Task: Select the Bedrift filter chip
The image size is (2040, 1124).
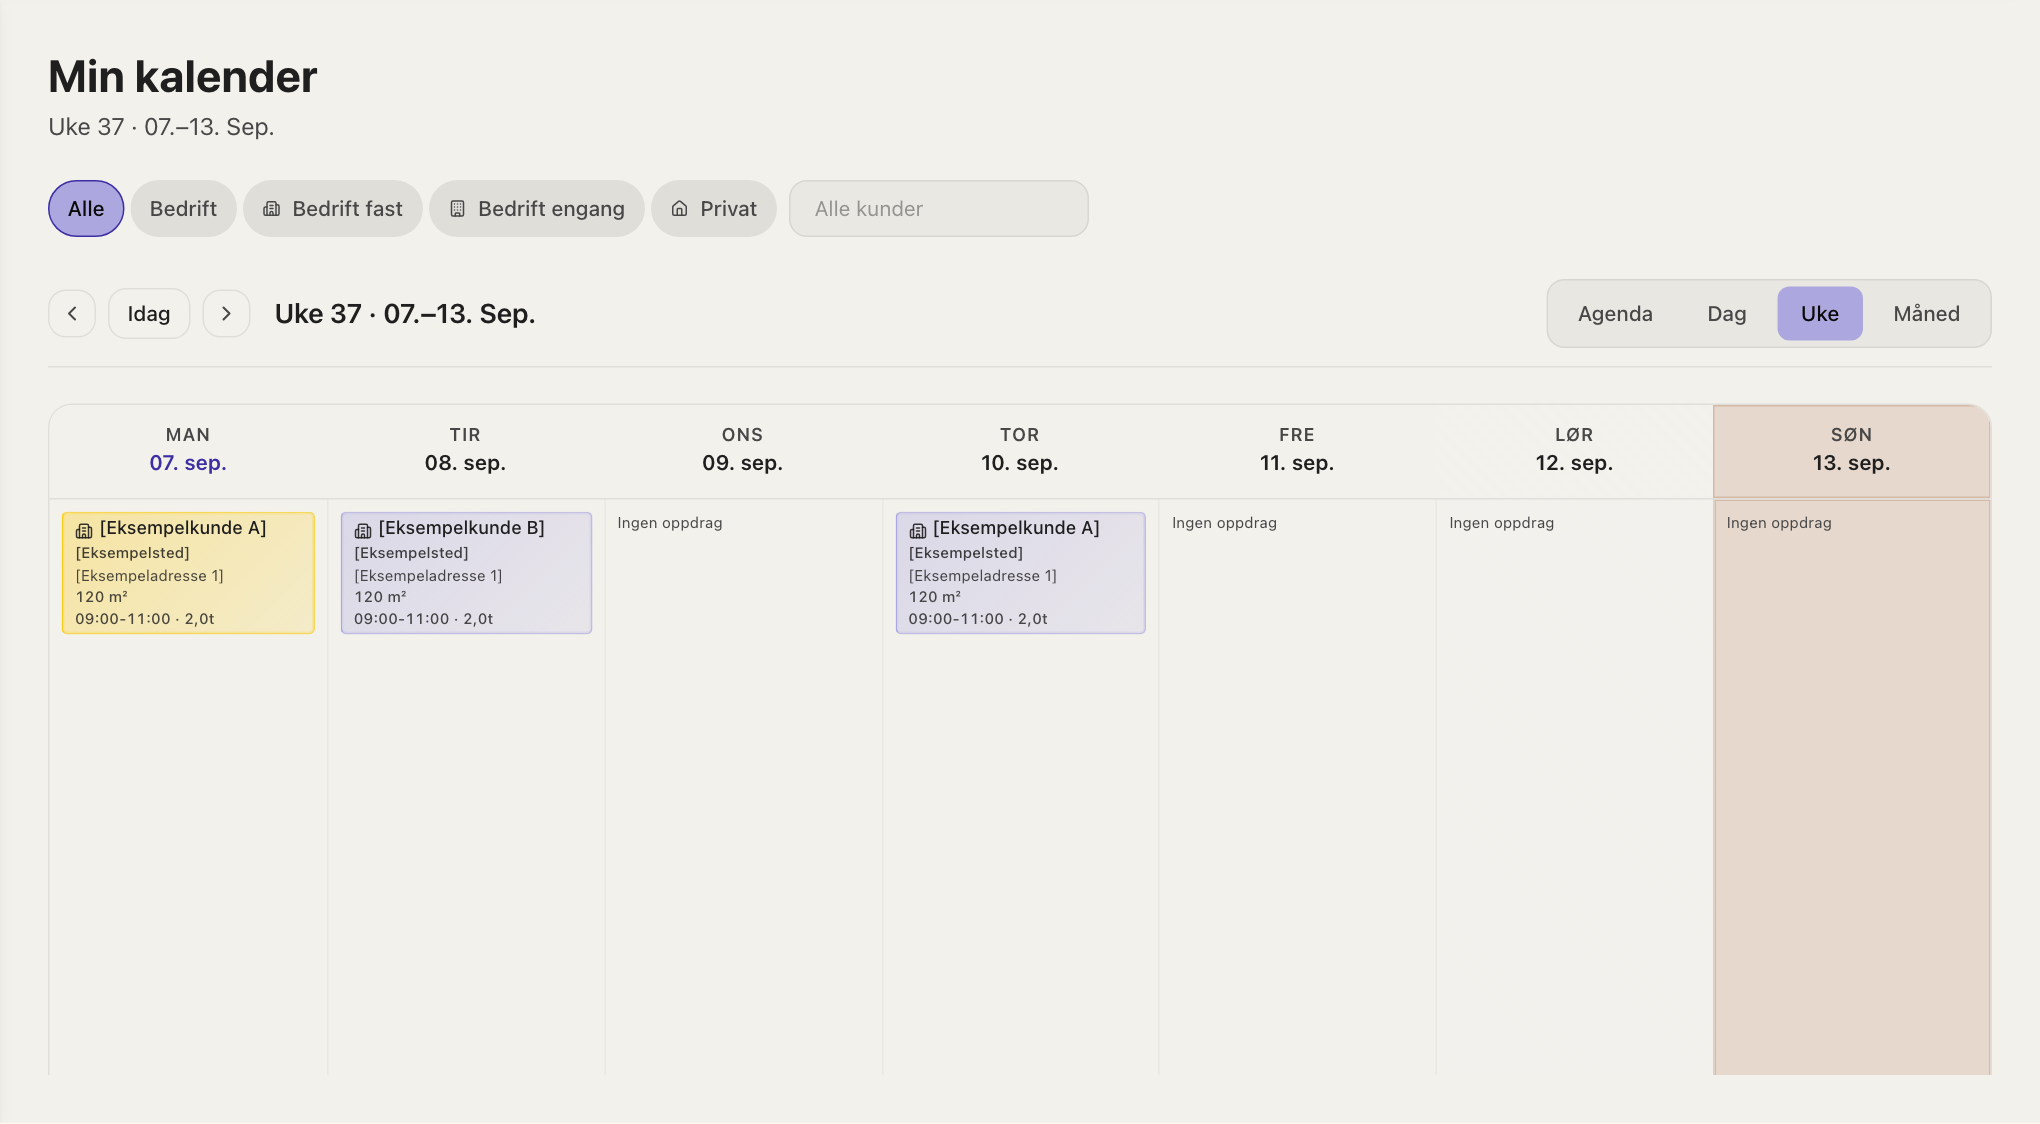Action: [x=183, y=209]
